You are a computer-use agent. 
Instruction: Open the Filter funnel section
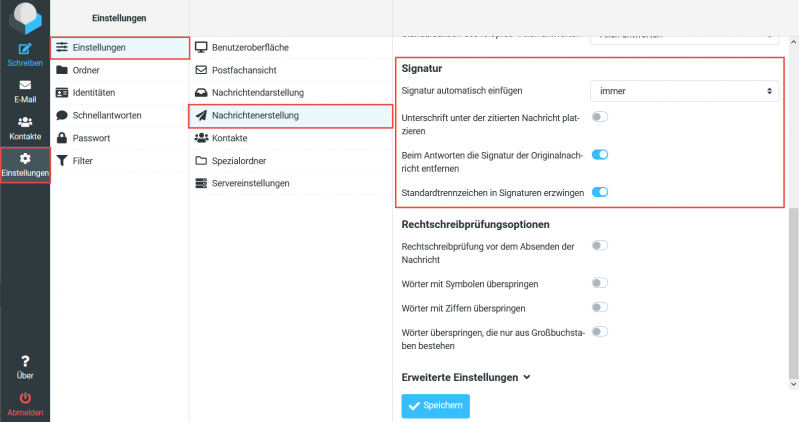83,160
